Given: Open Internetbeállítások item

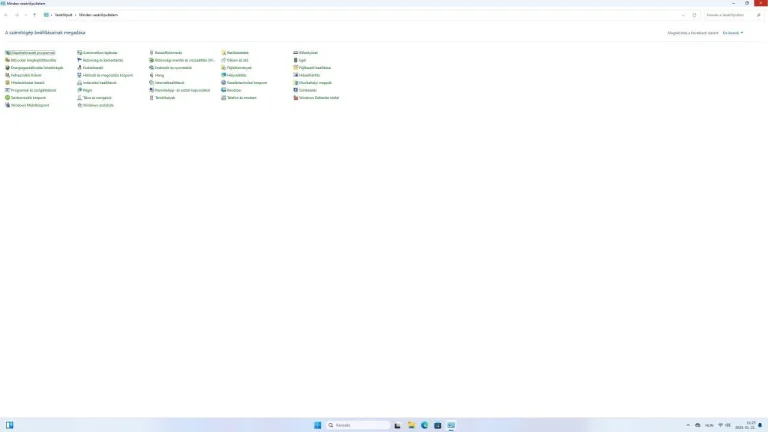Looking at the screenshot, I should coord(167,83).
